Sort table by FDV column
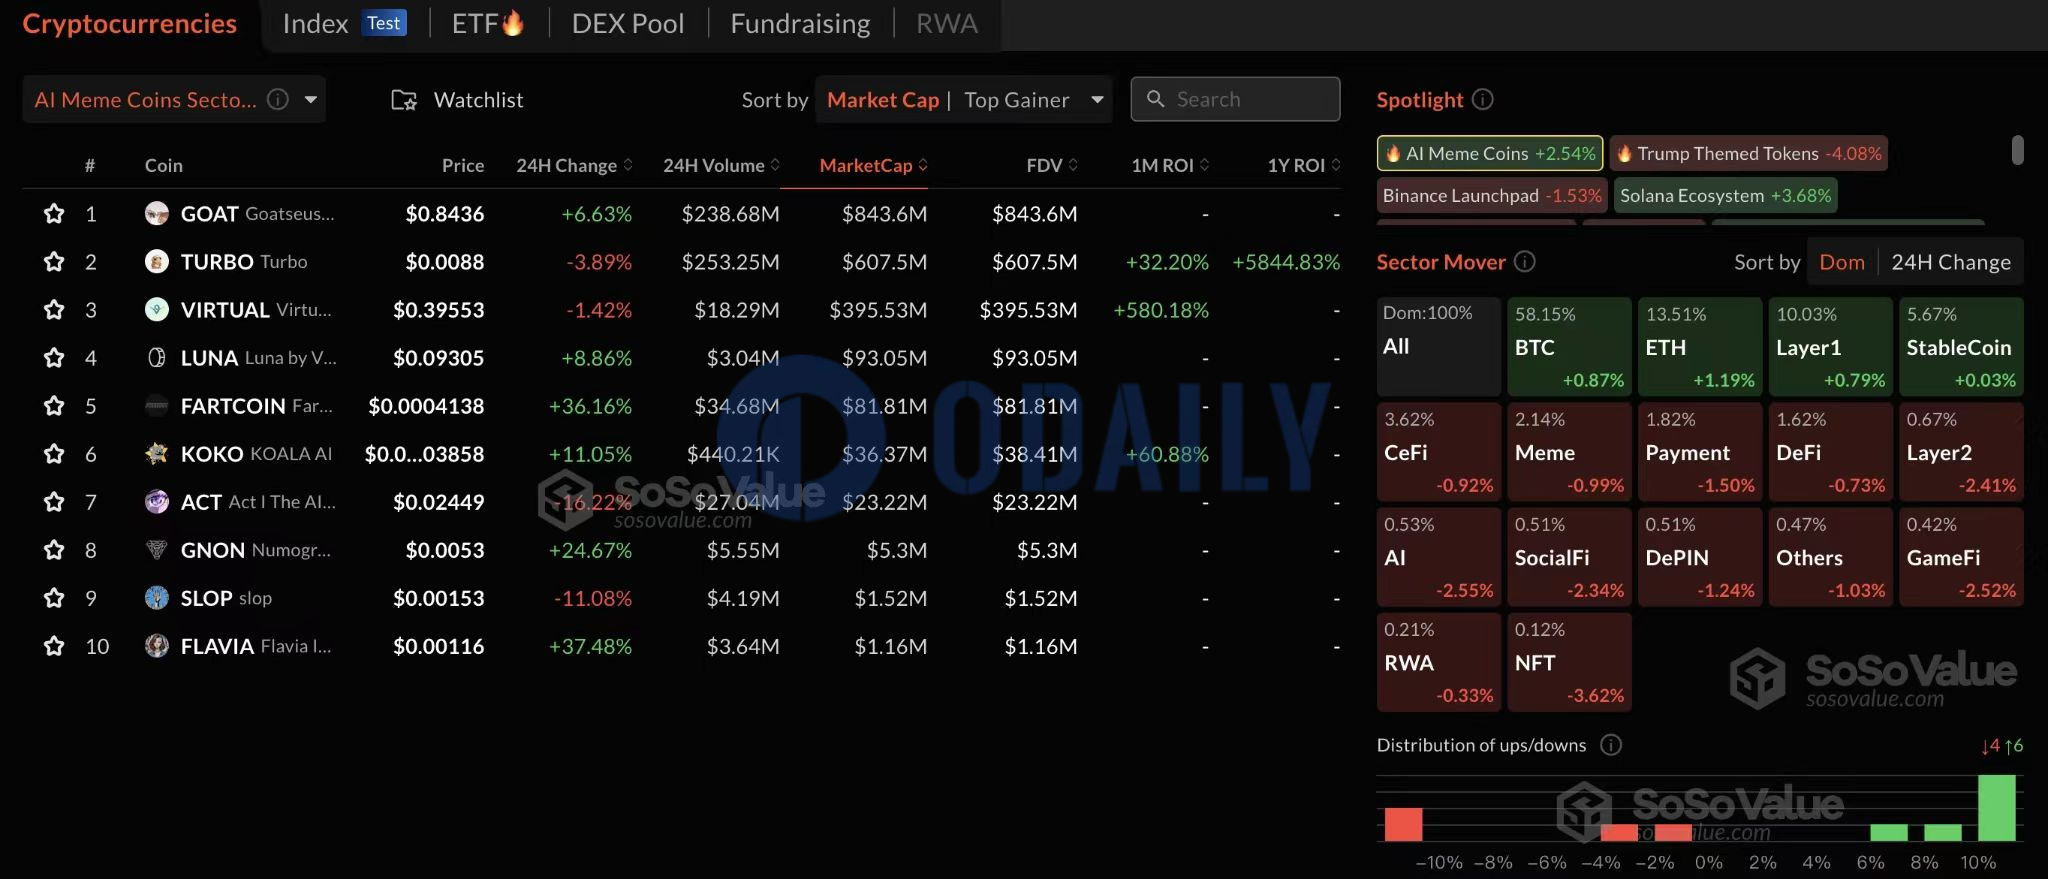 coord(1052,165)
